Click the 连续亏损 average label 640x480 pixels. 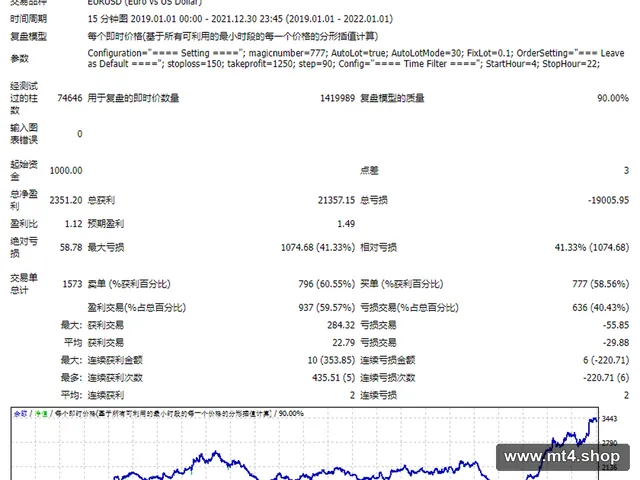378,396
